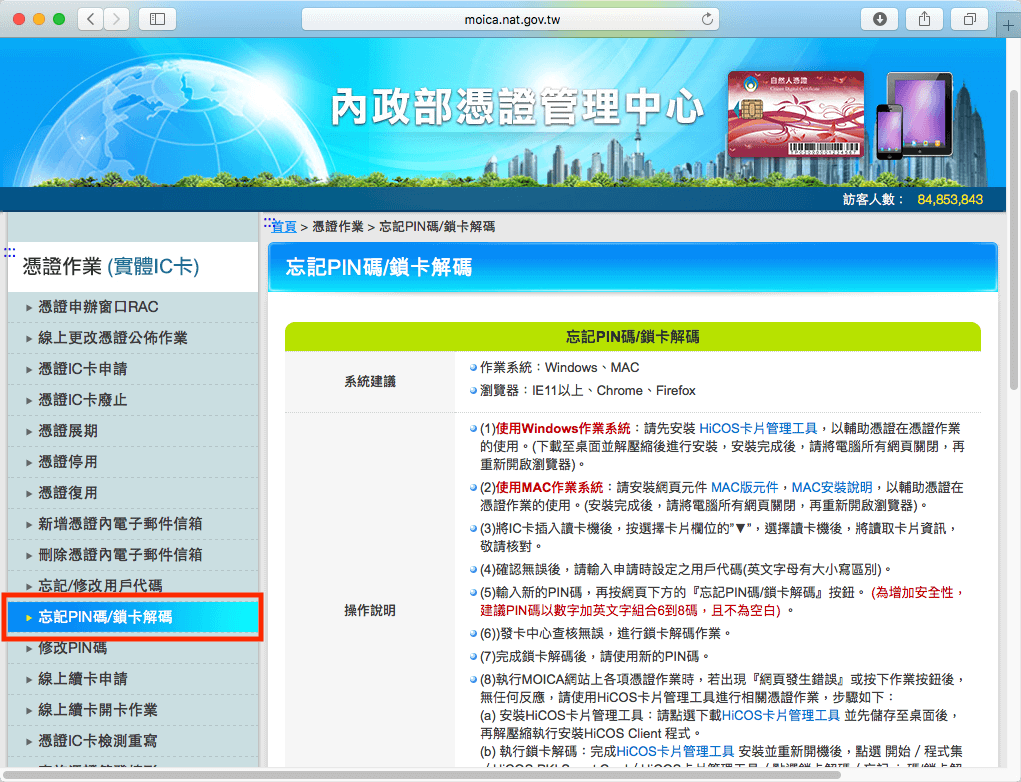Click HiCOS卡片管理工具 link in step (1)
1021x782 pixels.
point(758,428)
